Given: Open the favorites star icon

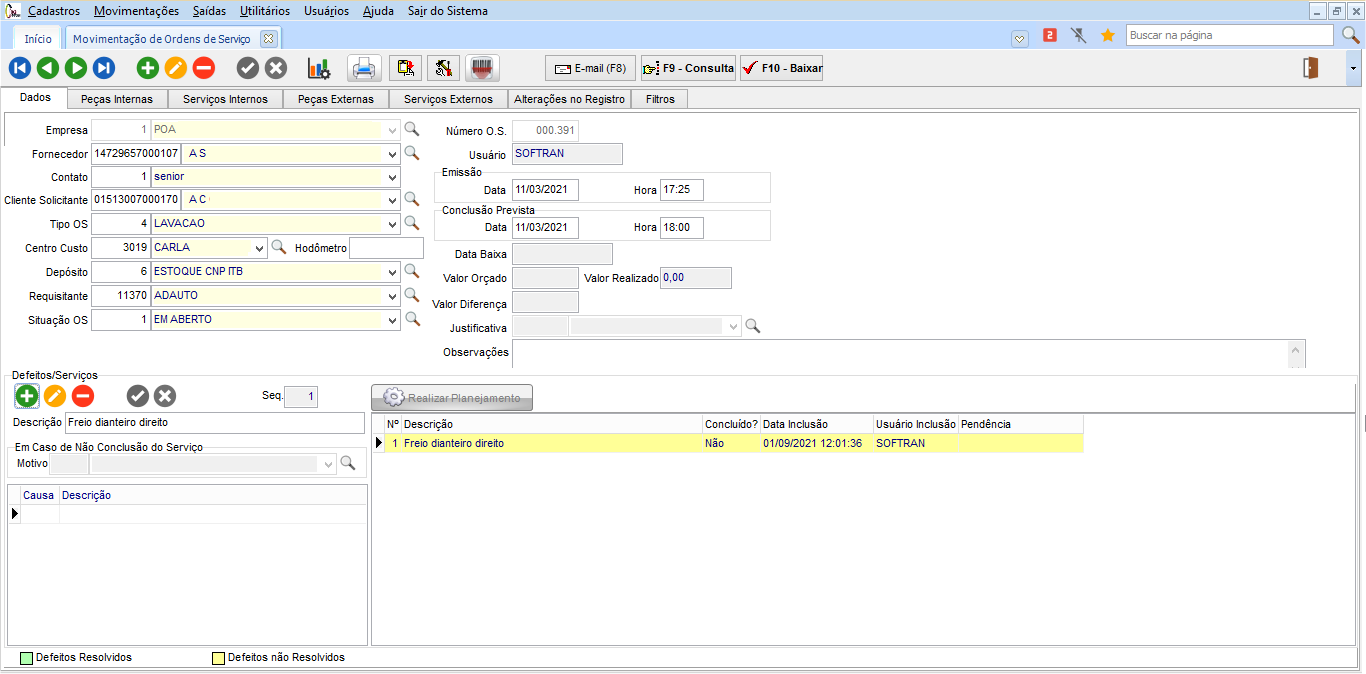Looking at the screenshot, I should coord(1107,35).
